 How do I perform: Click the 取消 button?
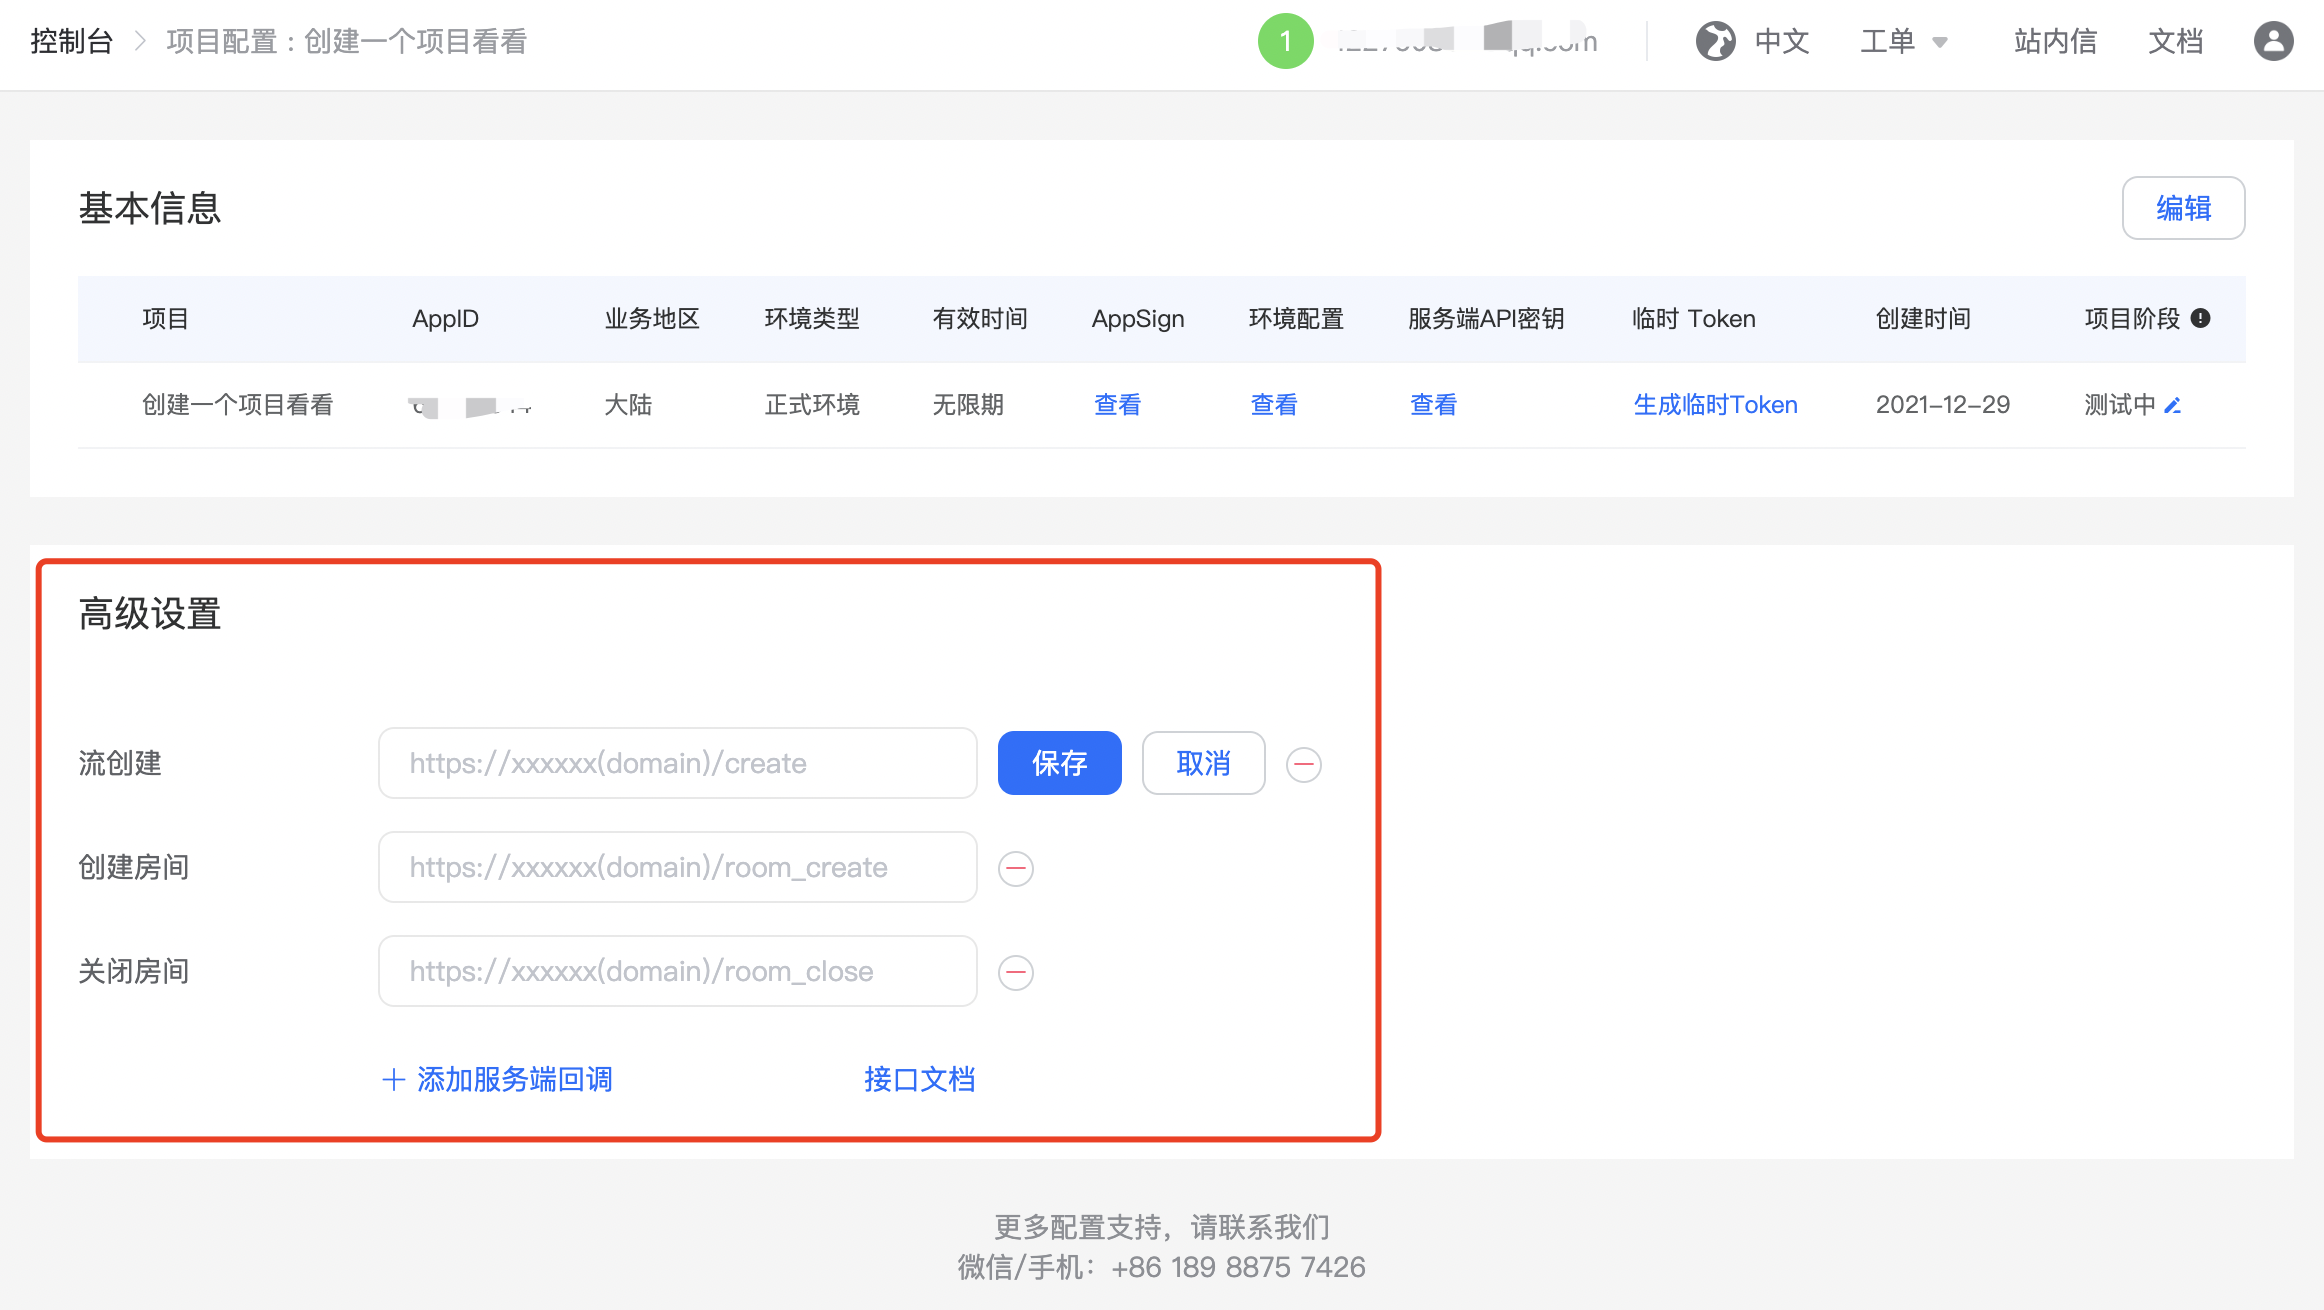click(x=1203, y=763)
